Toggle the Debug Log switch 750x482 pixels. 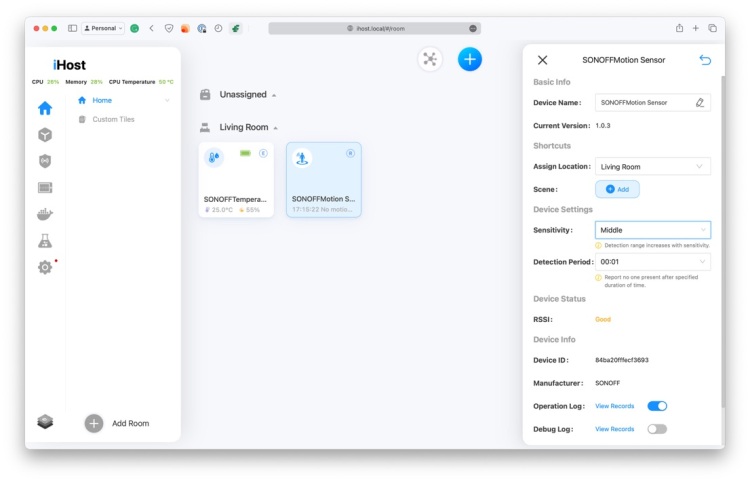point(657,429)
